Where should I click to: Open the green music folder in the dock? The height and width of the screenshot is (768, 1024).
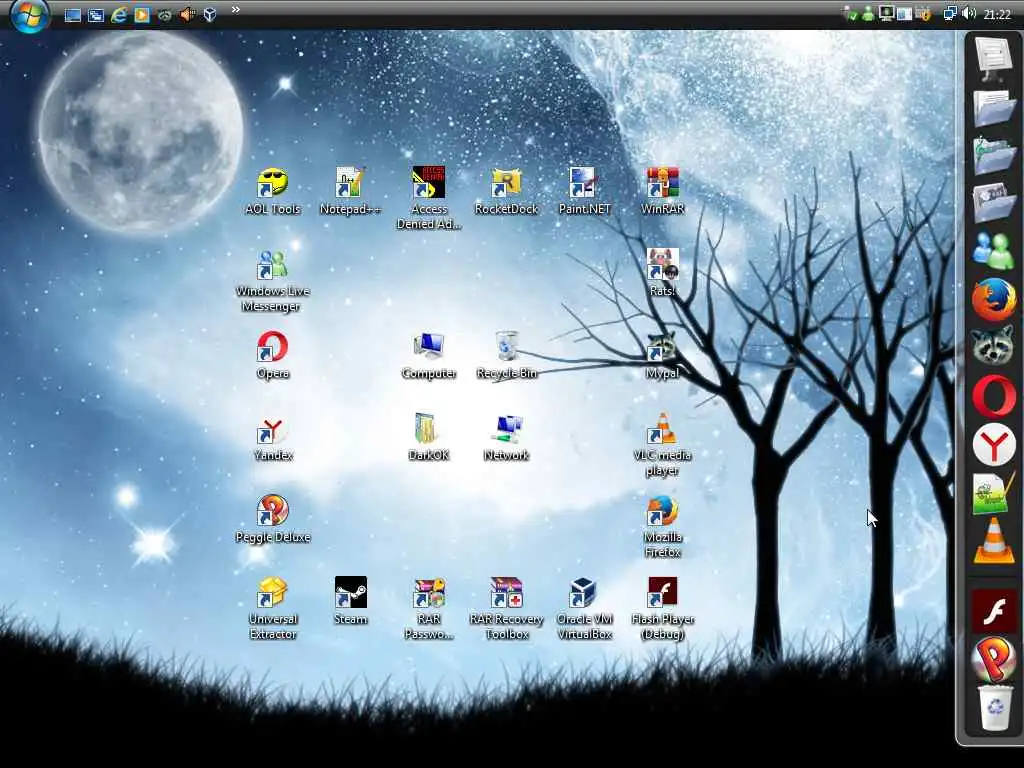(993, 155)
